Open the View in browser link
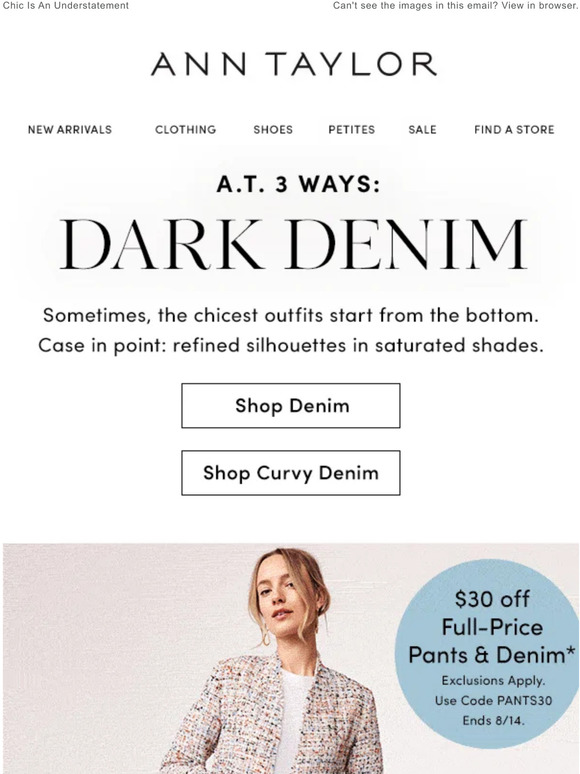580x774 pixels. (x=539, y=6)
